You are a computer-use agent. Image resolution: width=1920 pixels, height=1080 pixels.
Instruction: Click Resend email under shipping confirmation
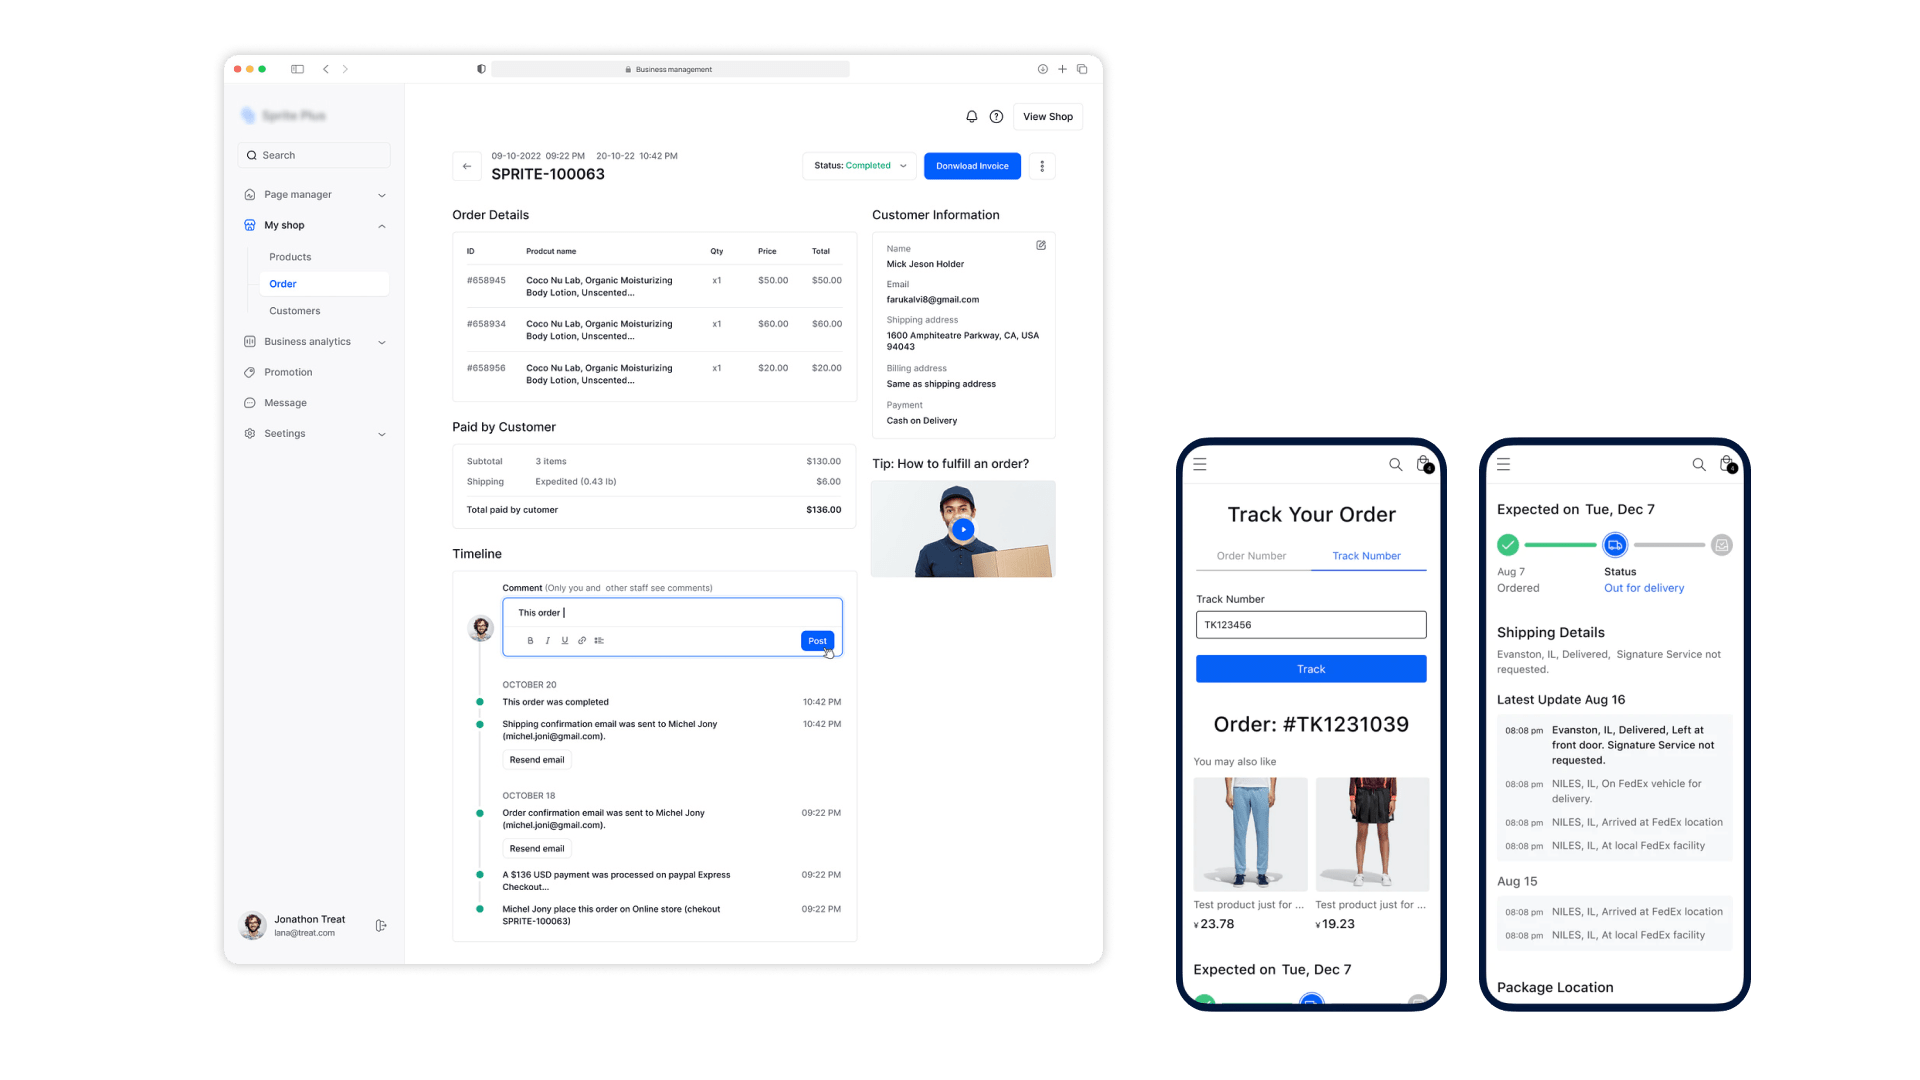coord(537,758)
